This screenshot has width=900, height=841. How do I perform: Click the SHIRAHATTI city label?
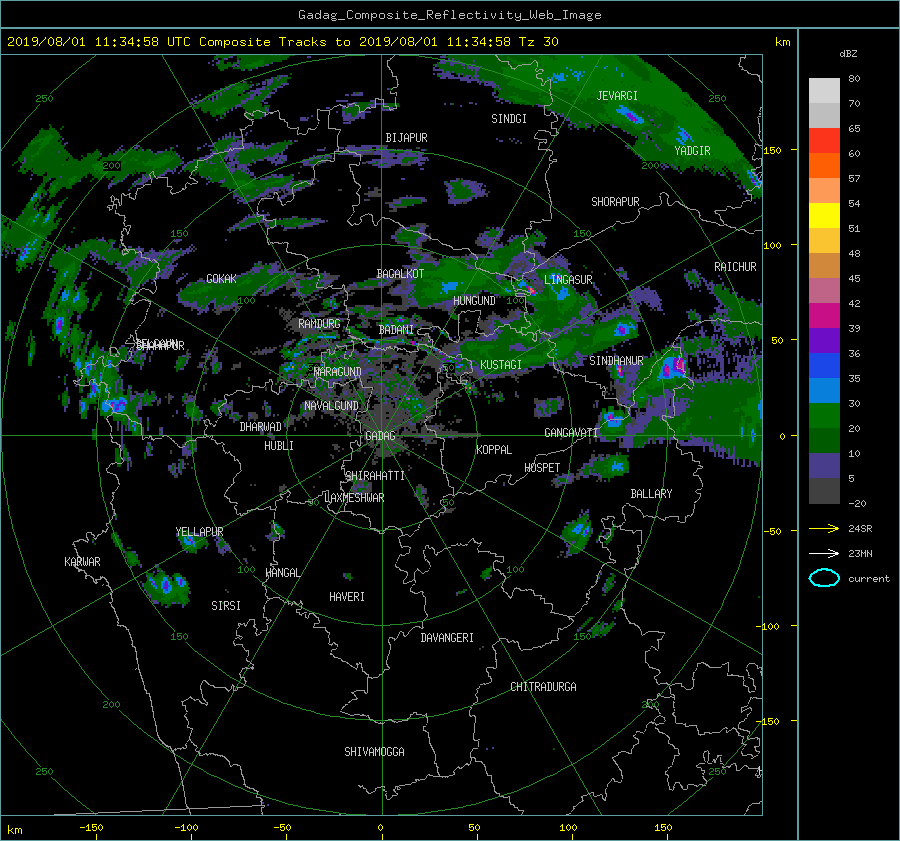(375, 476)
